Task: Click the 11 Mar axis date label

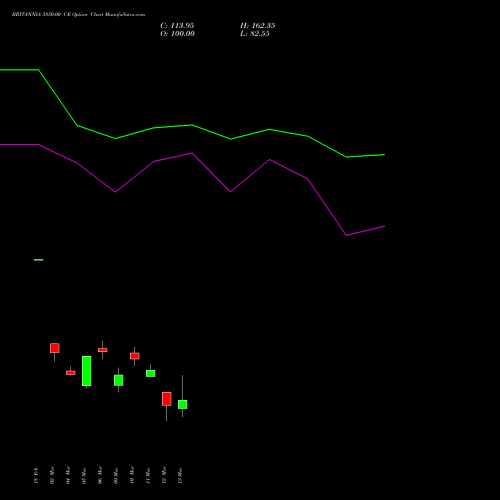Action: tap(148, 475)
